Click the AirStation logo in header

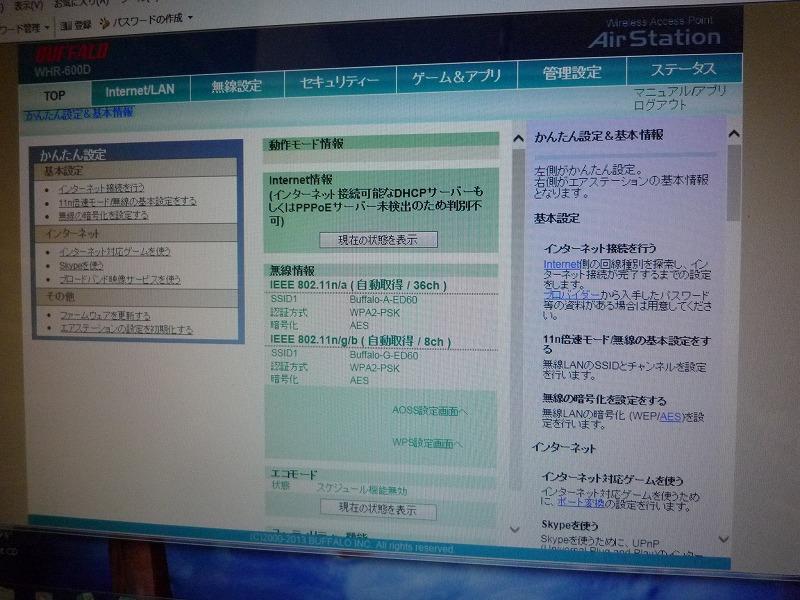pos(655,38)
